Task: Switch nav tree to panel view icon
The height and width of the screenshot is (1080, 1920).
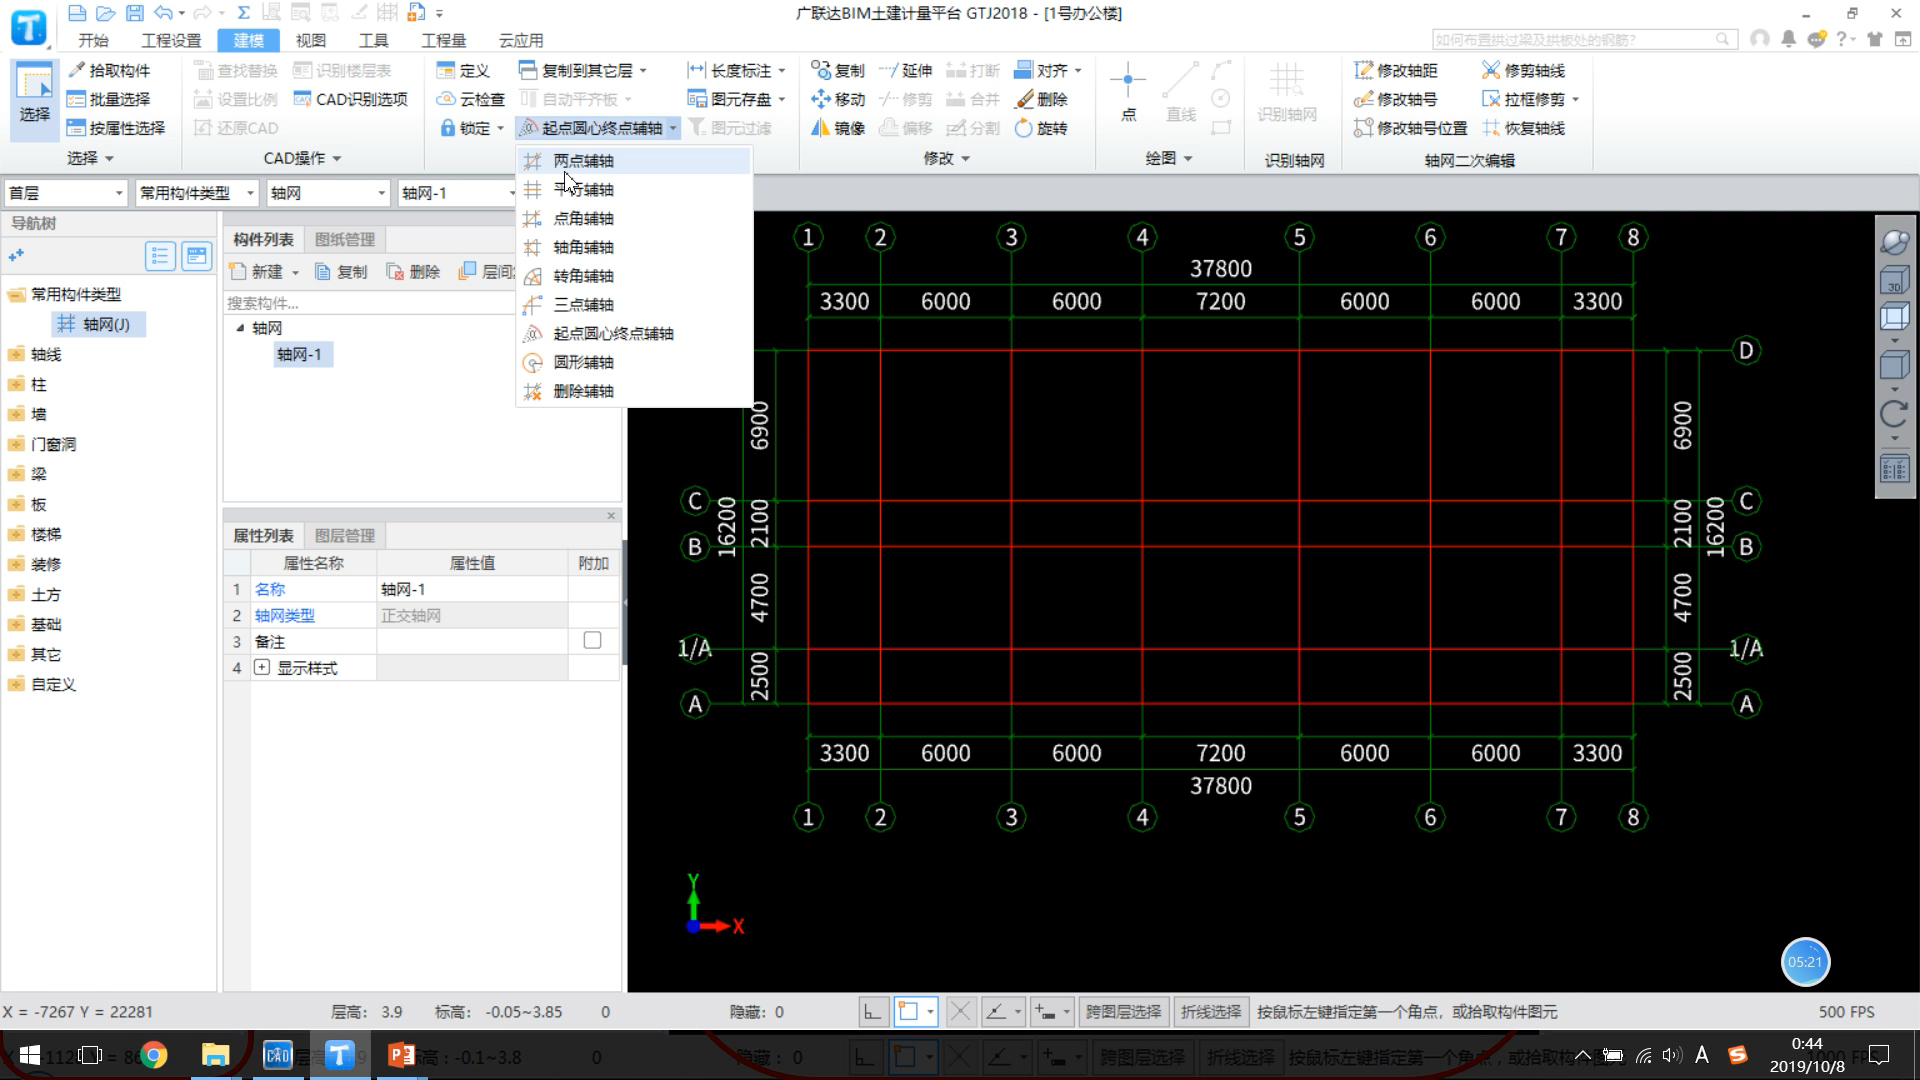Action: click(196, 256)
